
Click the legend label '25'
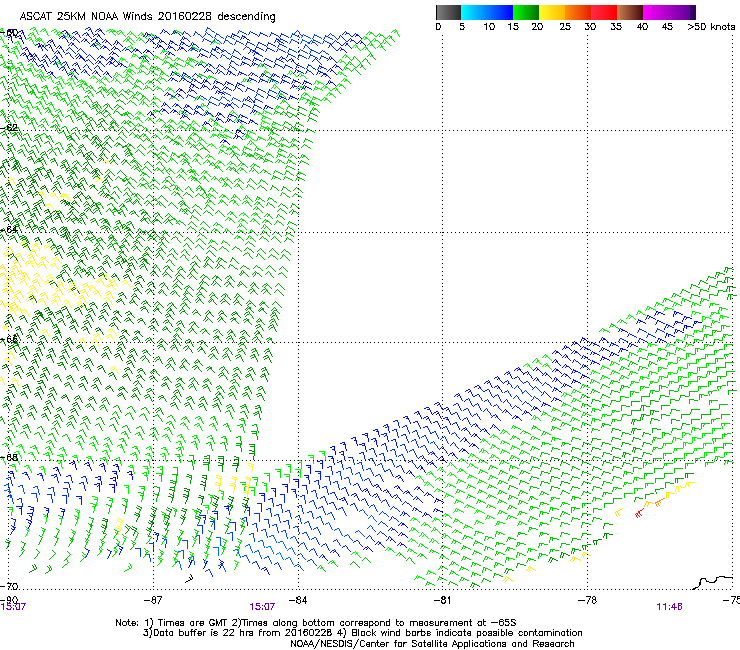(x=565, y=27)
